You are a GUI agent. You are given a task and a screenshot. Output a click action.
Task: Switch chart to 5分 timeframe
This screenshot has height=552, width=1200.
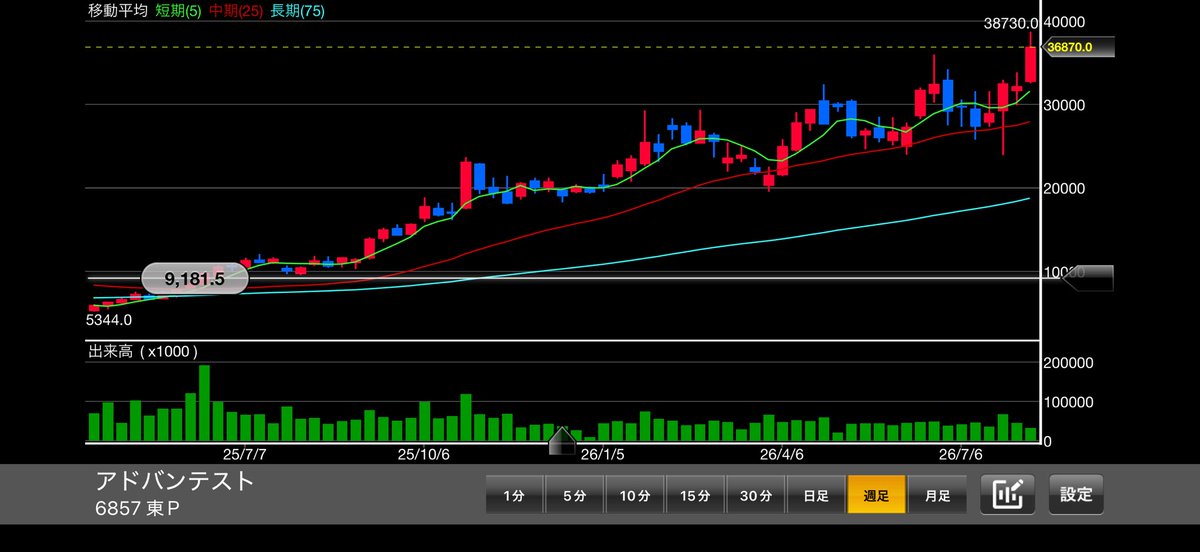pyautogui.click(x=575, y=495)
